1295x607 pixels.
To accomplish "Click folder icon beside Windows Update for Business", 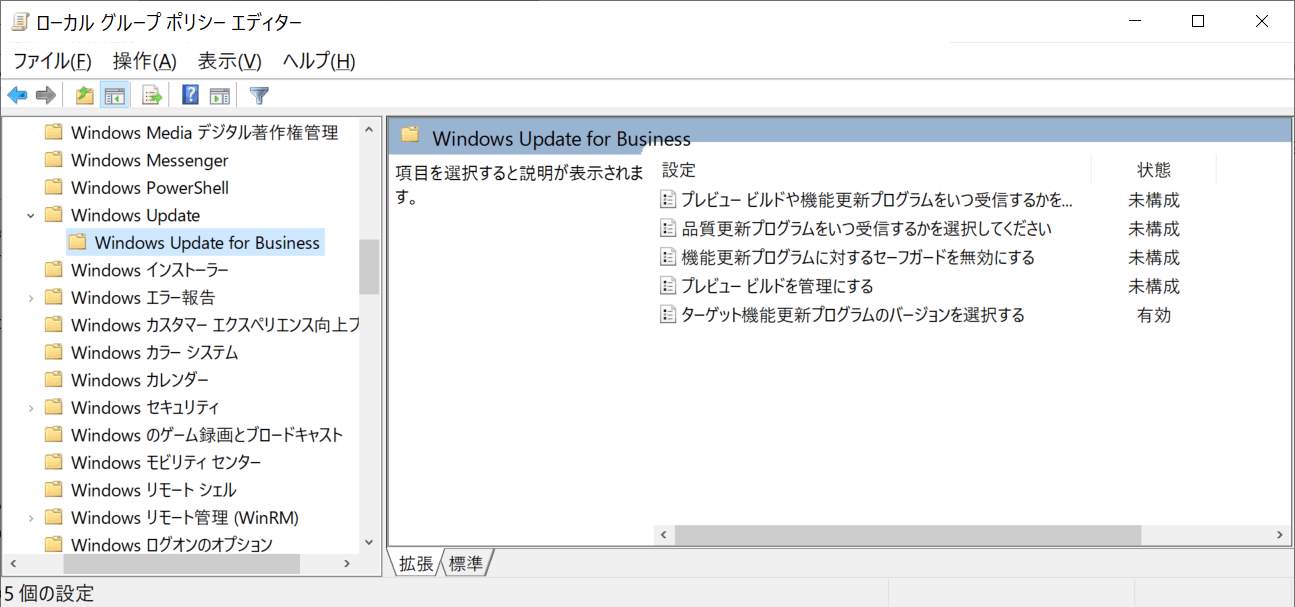I will (x=77, y=242).
